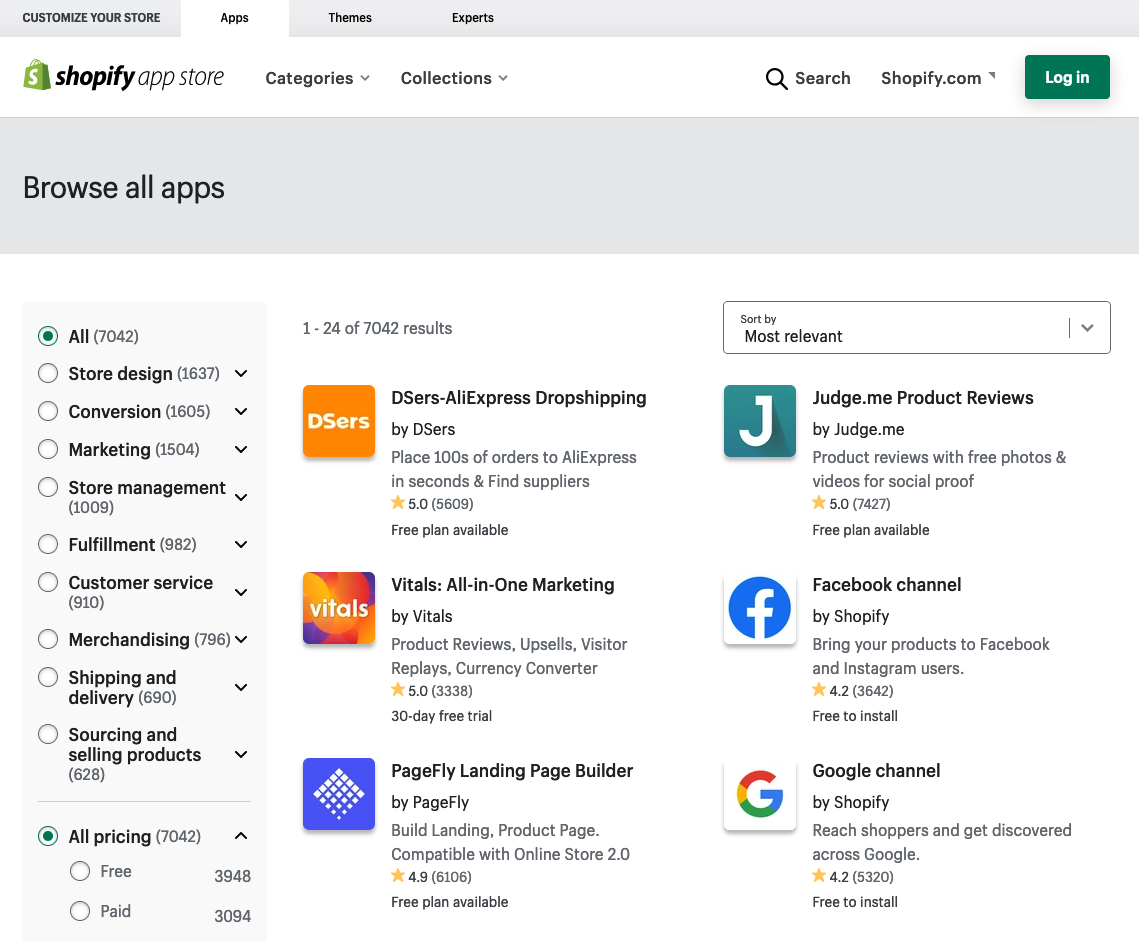Switch to the Apps tab
1139x942 pixels.
(x=235, y=18)
